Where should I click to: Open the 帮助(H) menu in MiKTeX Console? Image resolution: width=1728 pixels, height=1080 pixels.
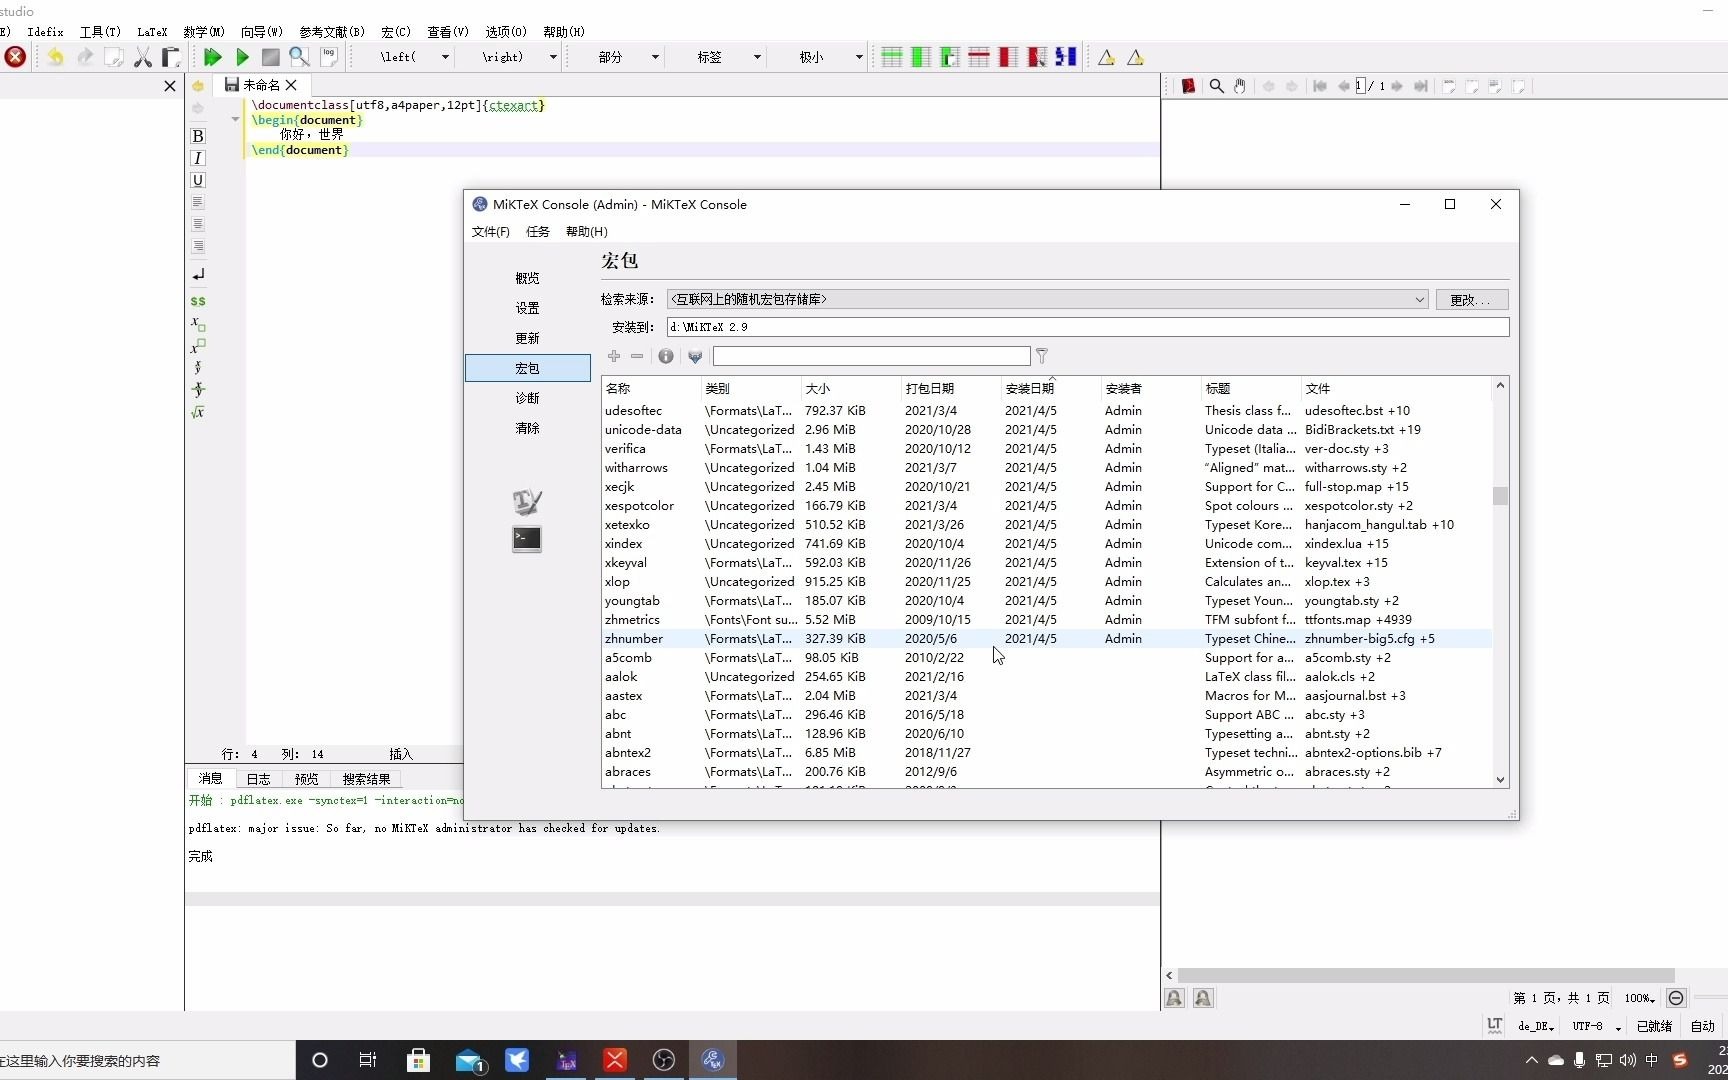pos(586,232)
